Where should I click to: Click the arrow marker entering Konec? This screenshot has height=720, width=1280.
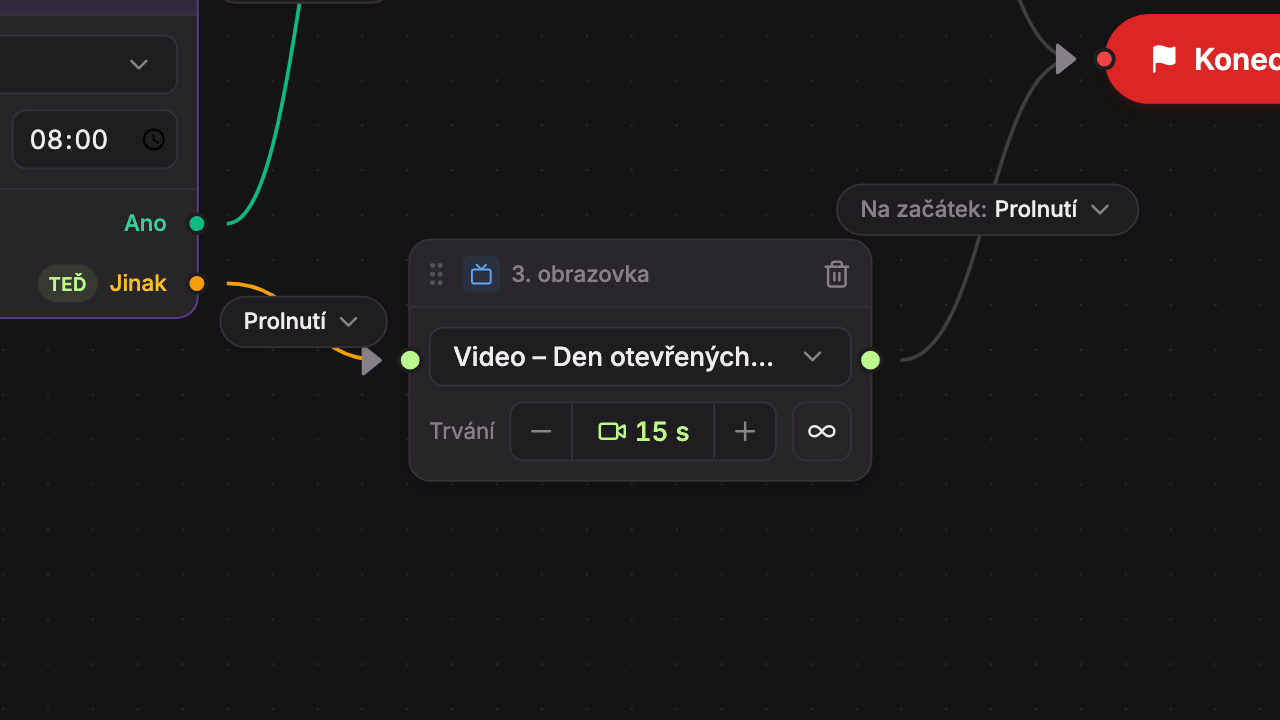tap(1066, 59)
